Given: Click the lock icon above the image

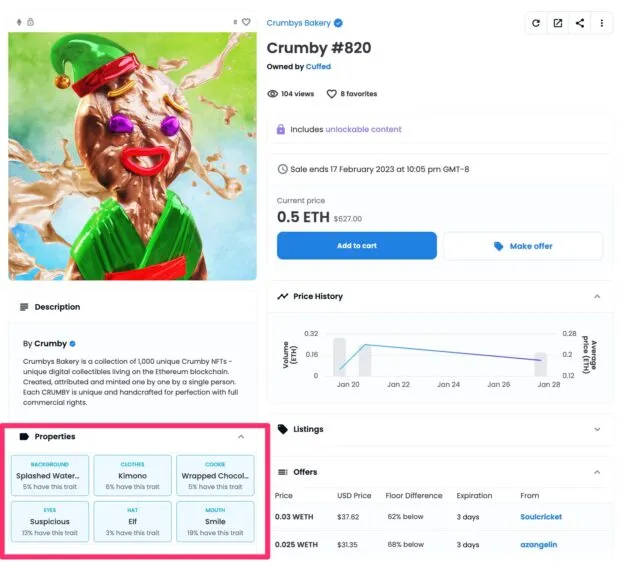Looking at the screenshot, I should (x=31, y=21).
